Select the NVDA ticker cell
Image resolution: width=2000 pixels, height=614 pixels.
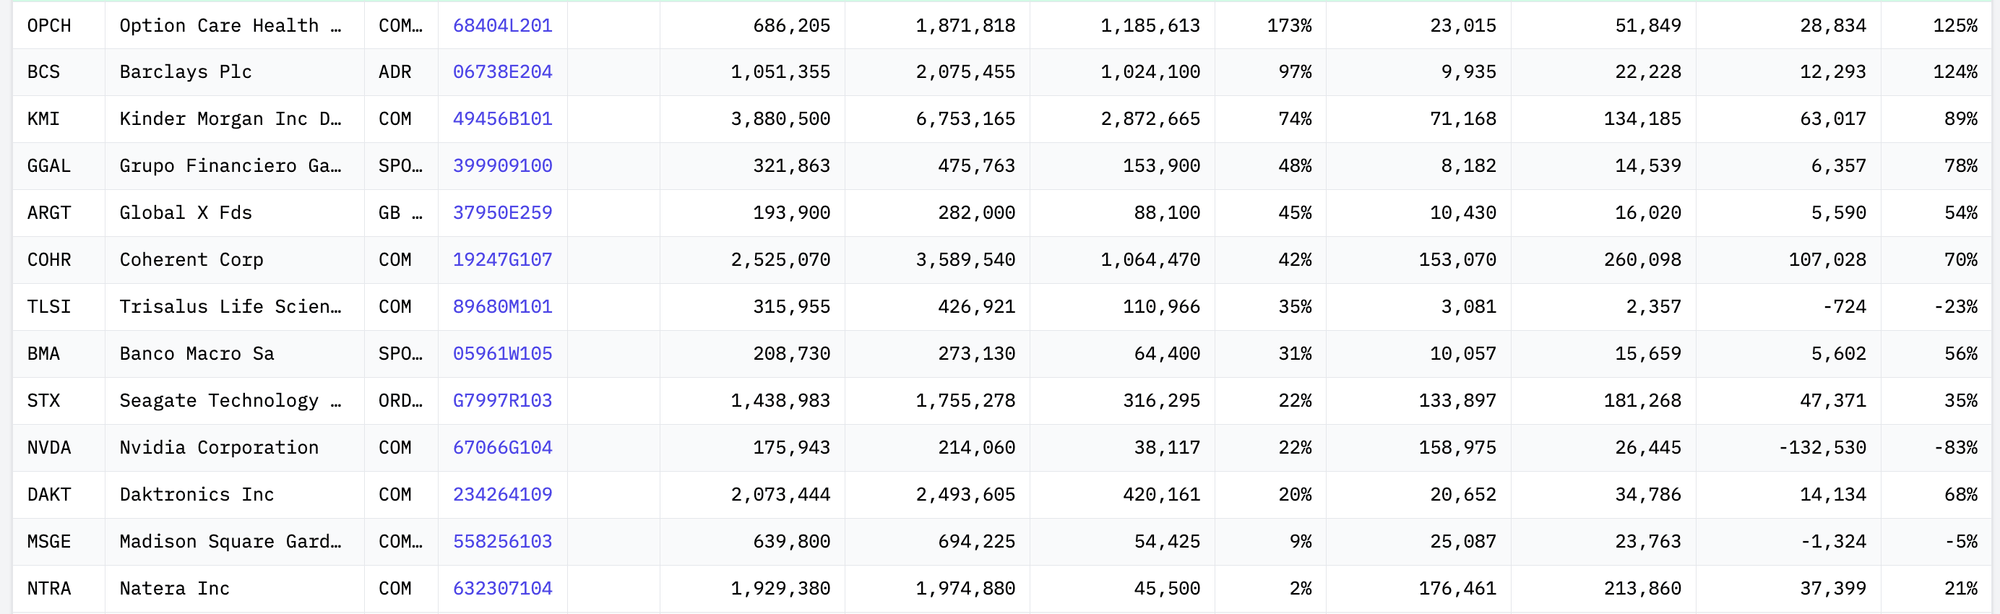click(59, 448)
